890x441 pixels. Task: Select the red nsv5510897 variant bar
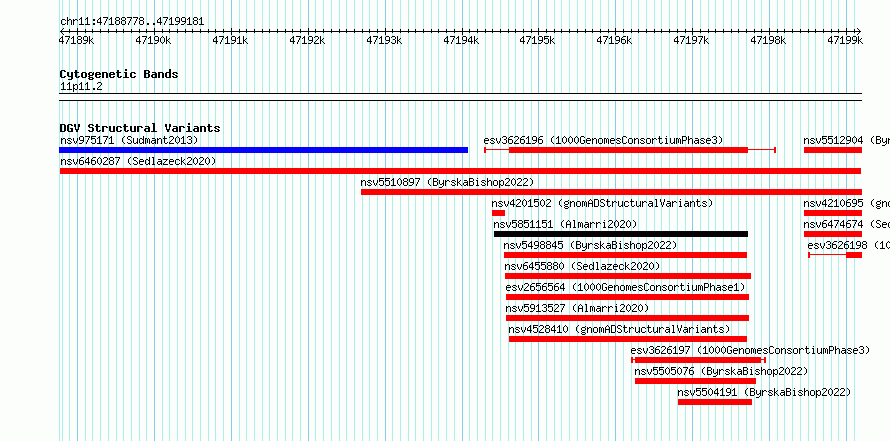pyautogui.click(x=611, y=192)
